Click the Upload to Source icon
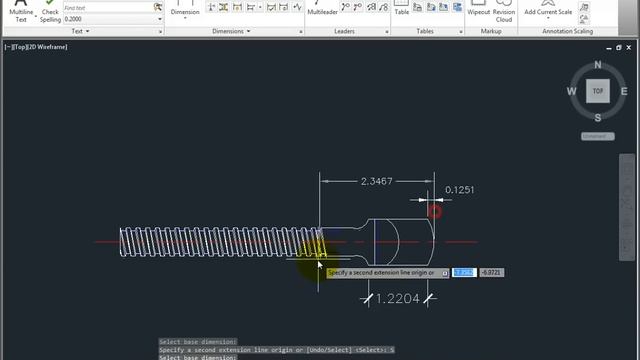The width and height of the screenshot is (640, 360). tap(443, 7)
